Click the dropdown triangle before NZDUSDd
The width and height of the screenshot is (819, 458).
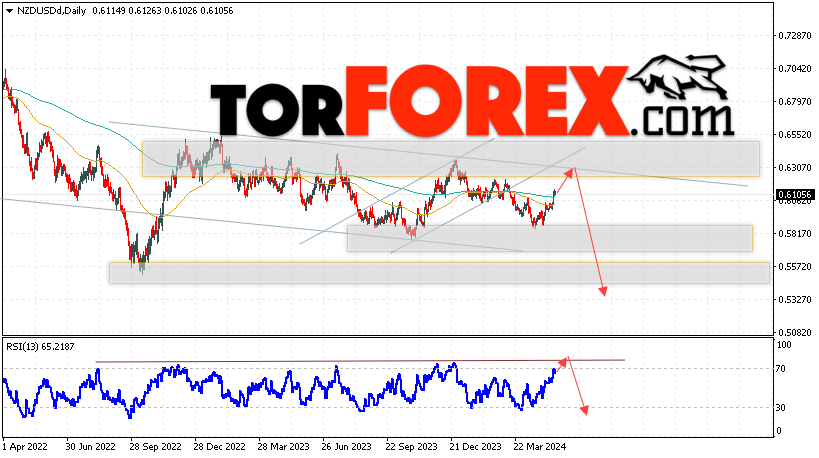9,11
